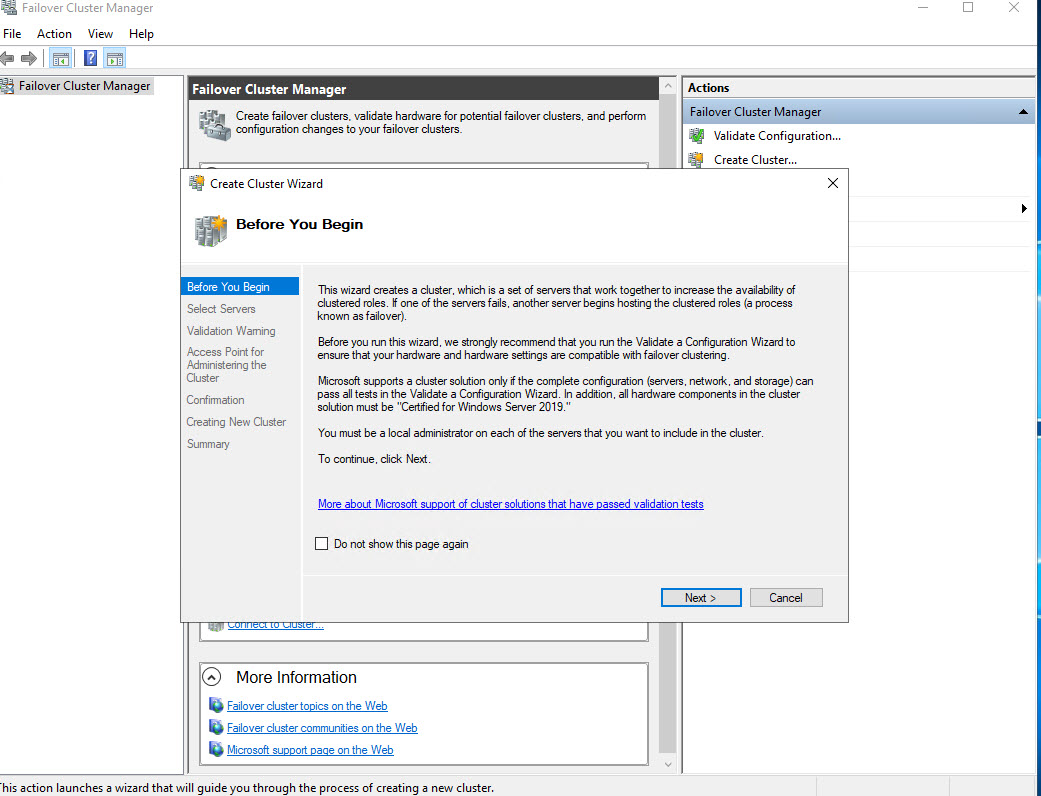The image size is (1041, 796).
Task: Toggle the Show/Hide Console Tree toolbar icon
Action: pyautogui.click(x=61, y=58)
